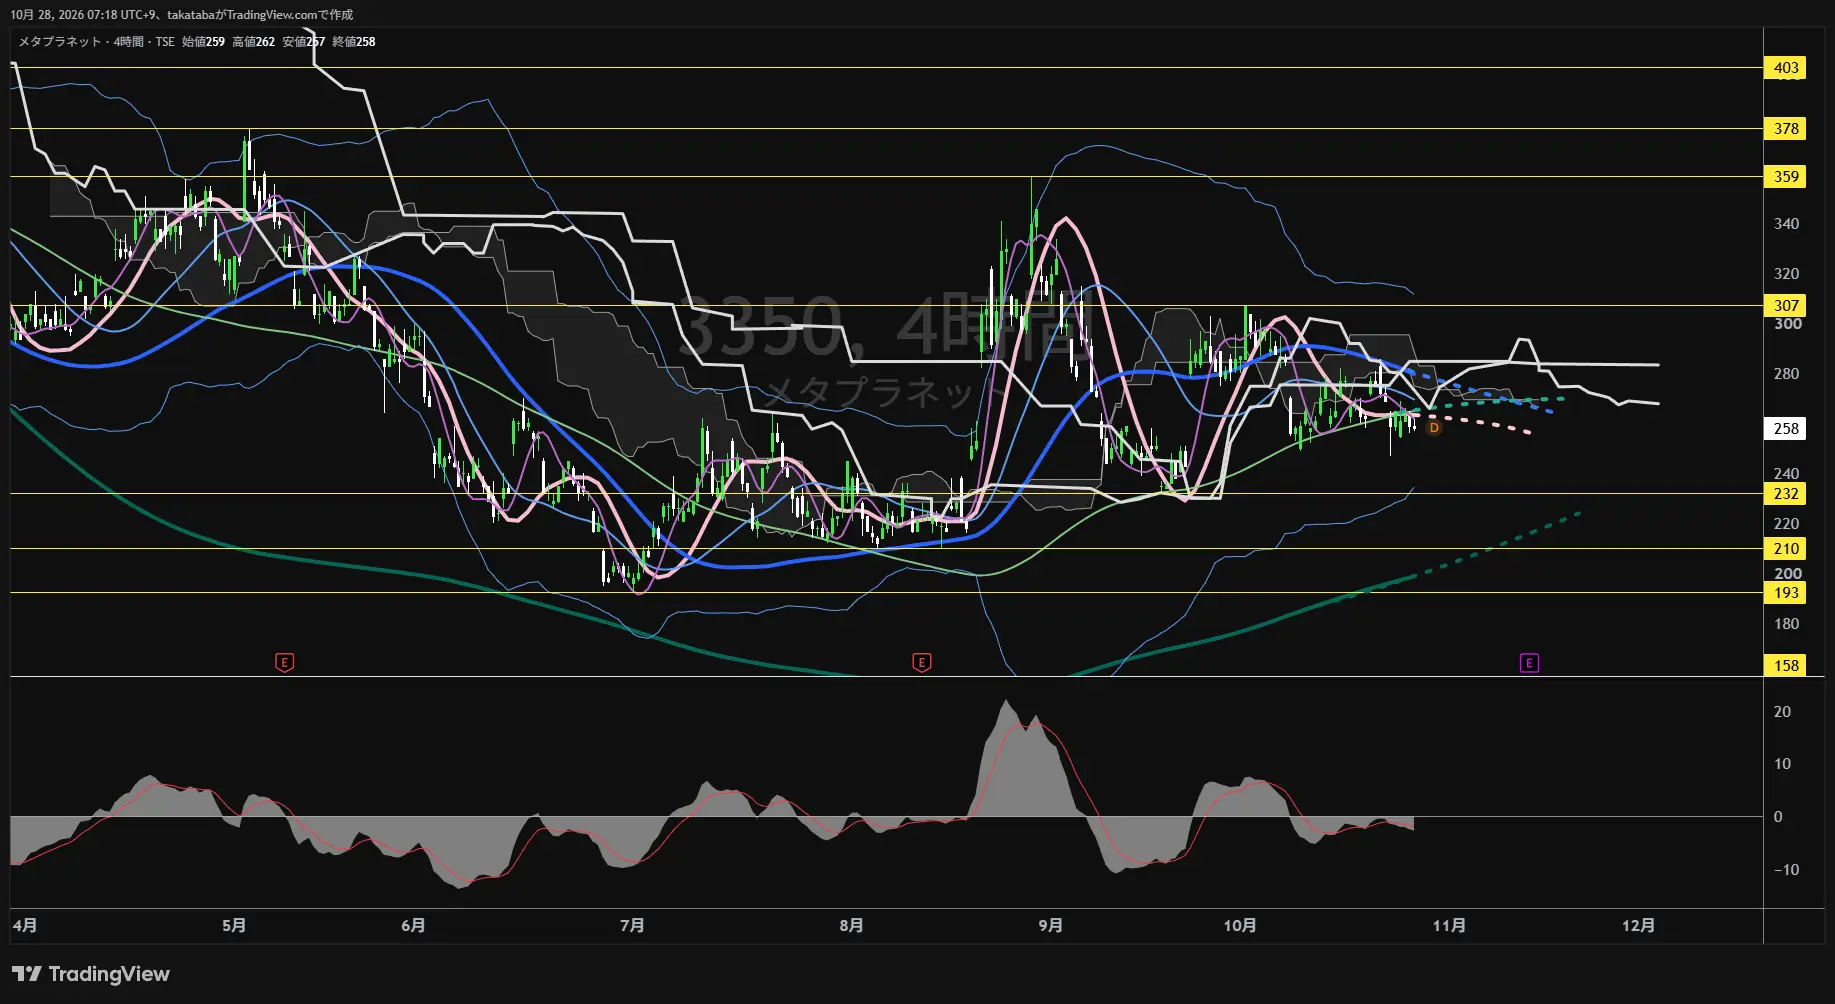Click the red earnings E marker near May
The image size is (1835, 1004).
coord(284,662)
